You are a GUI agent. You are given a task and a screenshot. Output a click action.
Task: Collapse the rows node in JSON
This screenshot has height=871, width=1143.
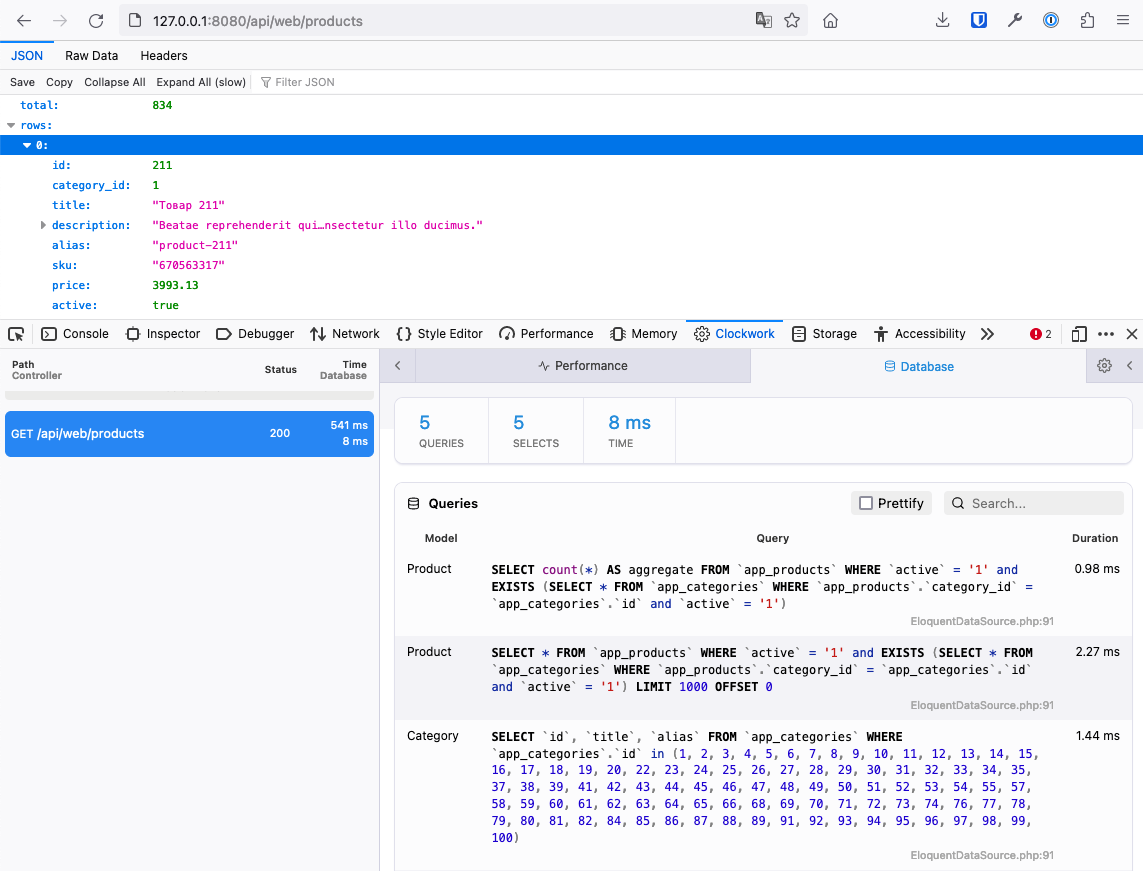[x=11, y=125]
